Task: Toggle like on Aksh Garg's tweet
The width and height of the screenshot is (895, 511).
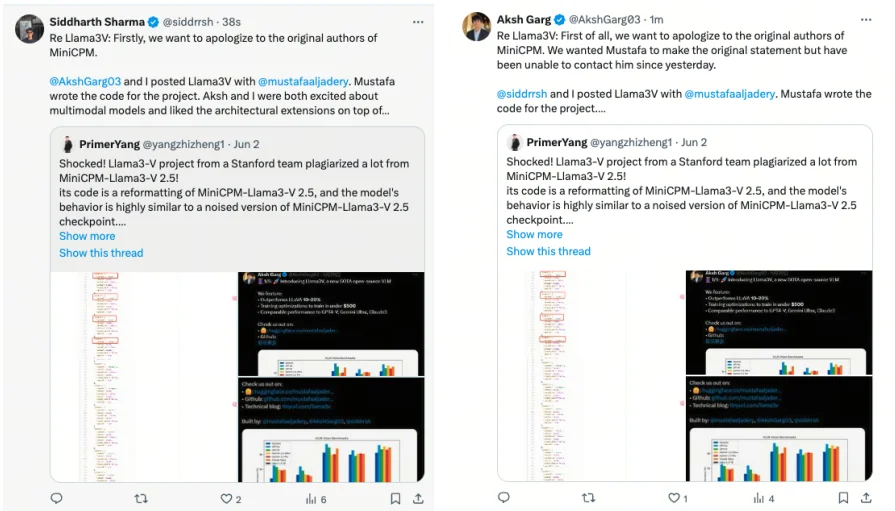Action: pos(673,497)
